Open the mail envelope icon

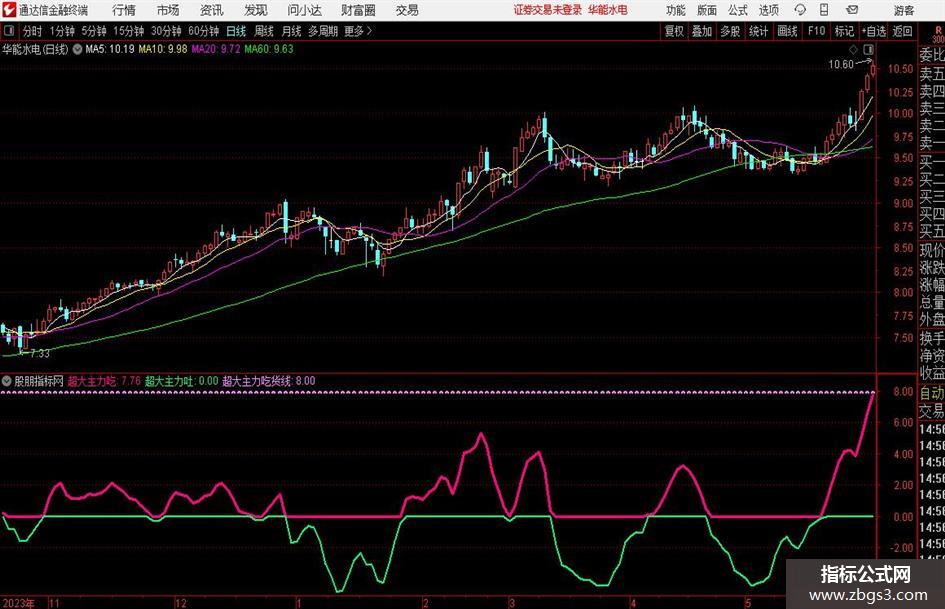852,10
